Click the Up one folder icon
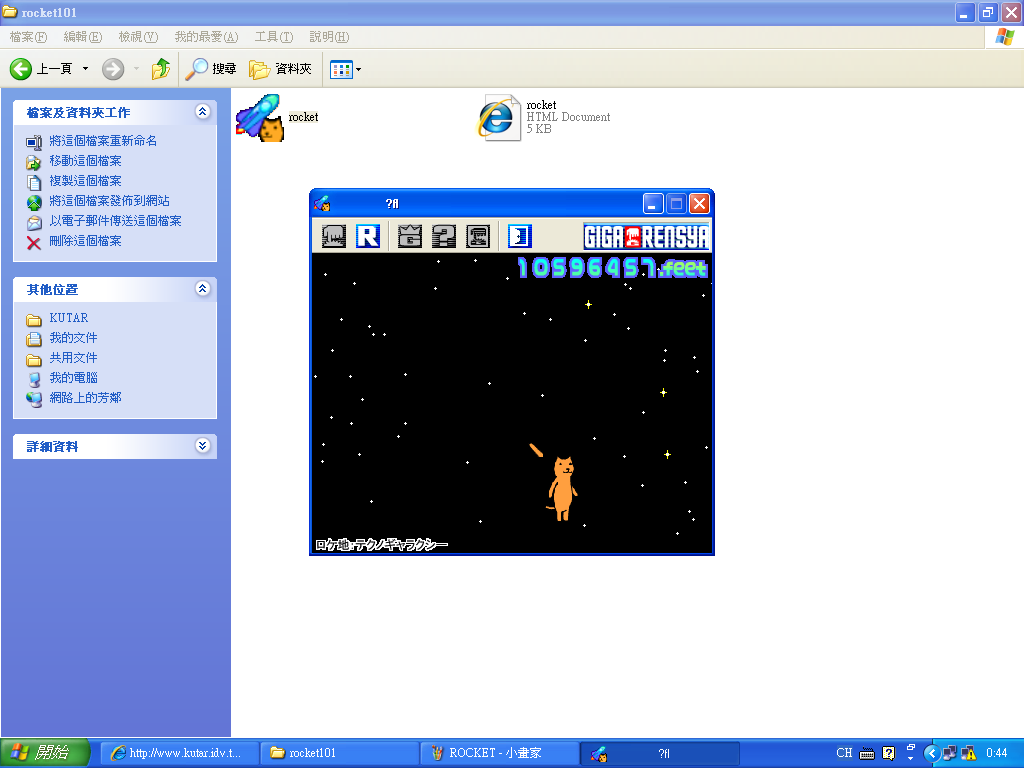This screenshot has width=1024, height=768. click(161, 69)
